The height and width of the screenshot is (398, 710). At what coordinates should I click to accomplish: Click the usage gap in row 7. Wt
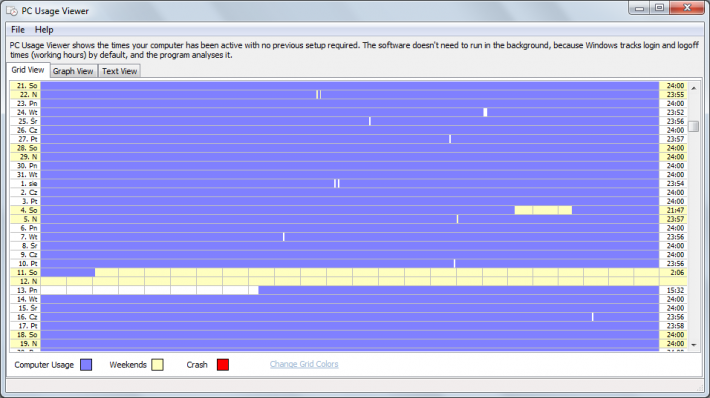coord(283,237)
